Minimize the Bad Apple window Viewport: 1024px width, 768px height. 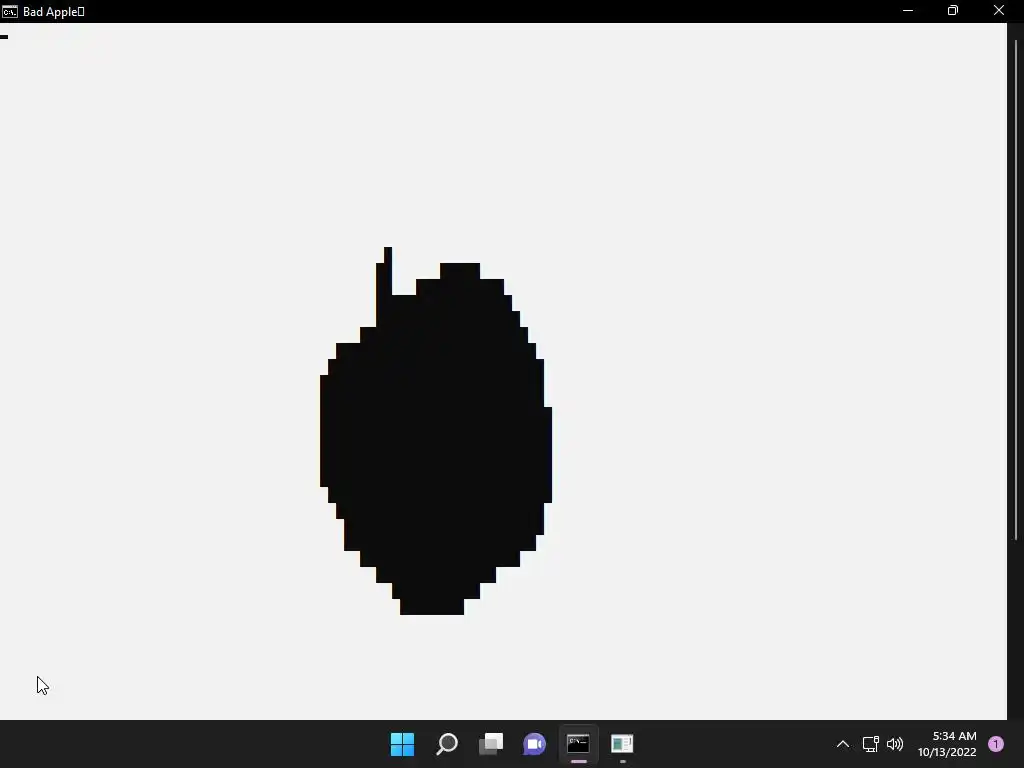(908, 10)
